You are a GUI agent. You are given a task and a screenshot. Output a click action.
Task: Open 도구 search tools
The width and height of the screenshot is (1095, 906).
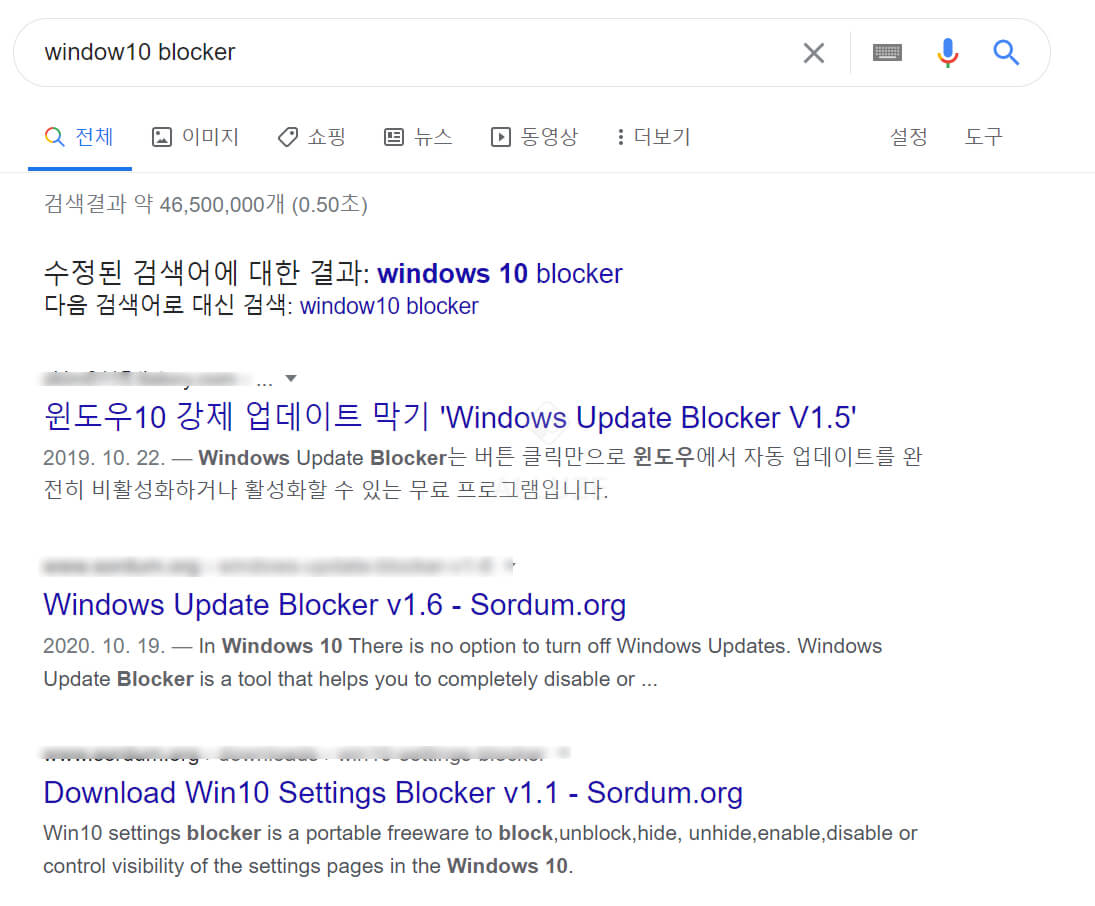[x=983, y=137]
